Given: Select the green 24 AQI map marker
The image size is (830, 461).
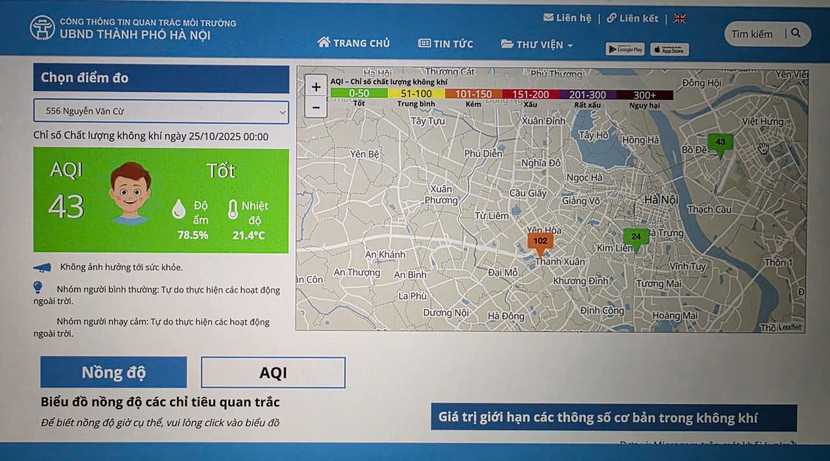Looking at the screenshot, I should click(x=635, y=238).
